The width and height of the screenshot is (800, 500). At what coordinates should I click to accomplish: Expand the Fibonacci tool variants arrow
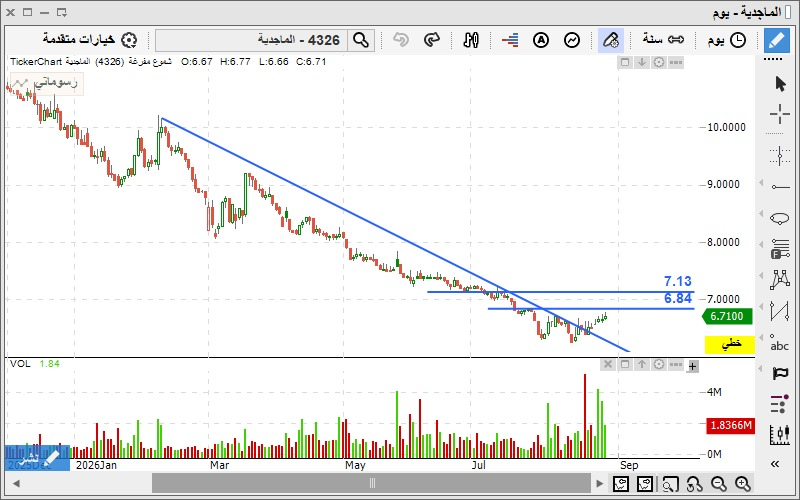pyautogui.click(x=762, y=244)
